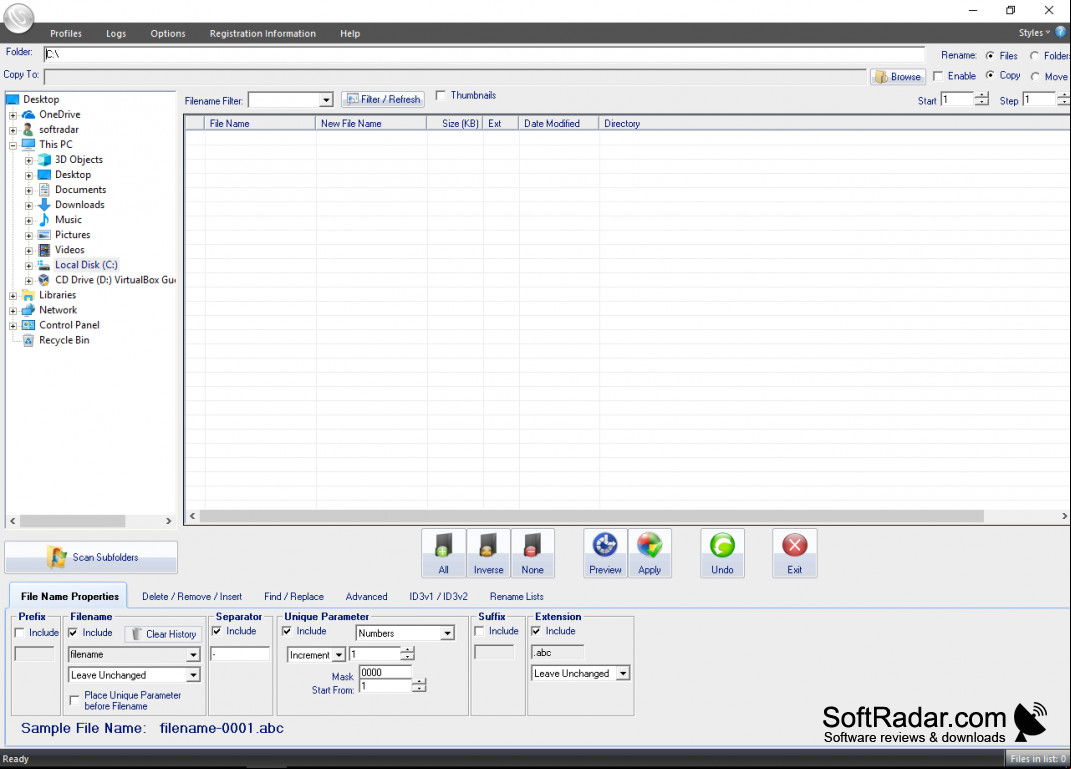The width and height of the screenshot is (1071, 769).
Task: Open the Logs menu
Action: coord(116,33)
